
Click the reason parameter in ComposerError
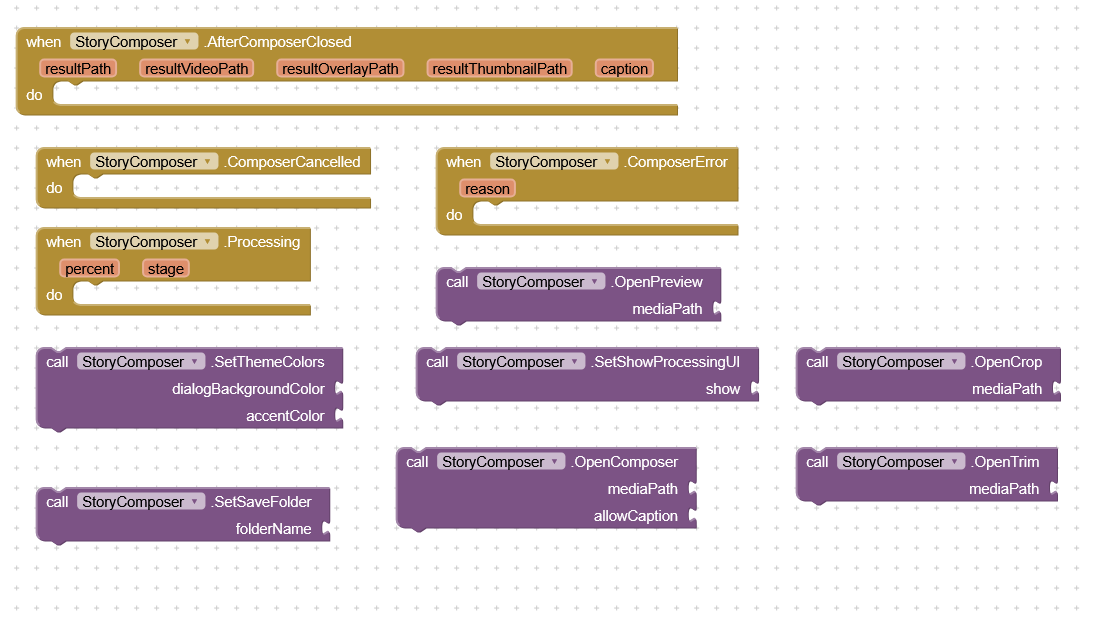487,189
